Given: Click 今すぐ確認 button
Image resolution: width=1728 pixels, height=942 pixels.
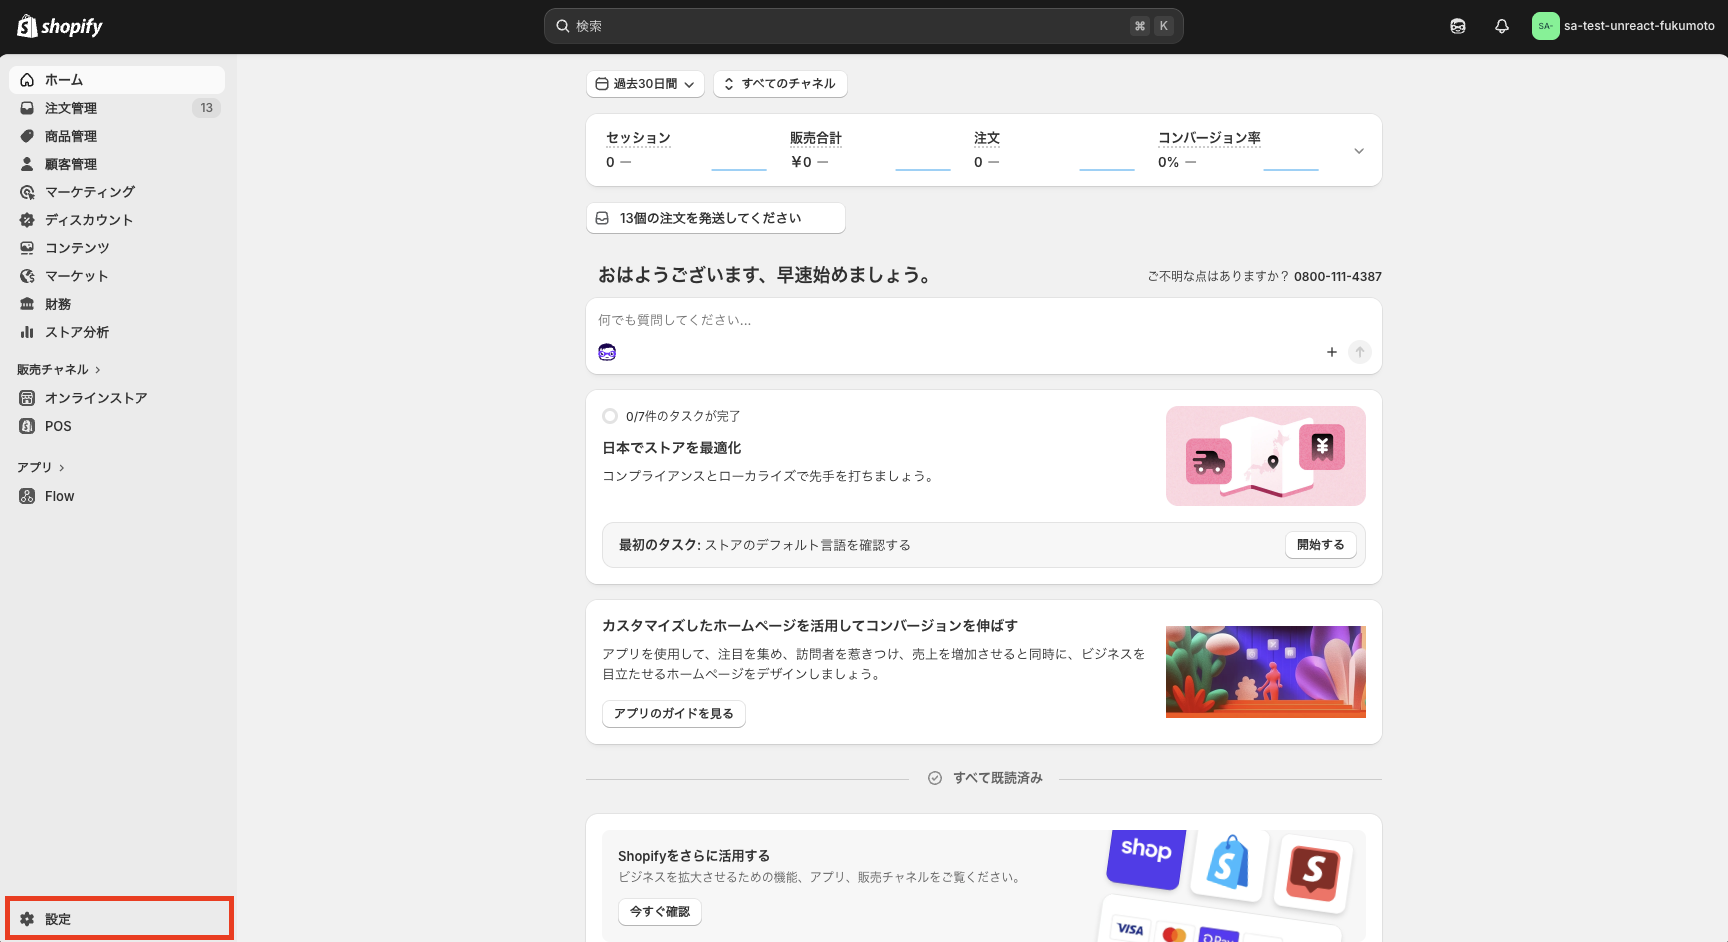Looking at the screenshot, I should pos(660,912).
